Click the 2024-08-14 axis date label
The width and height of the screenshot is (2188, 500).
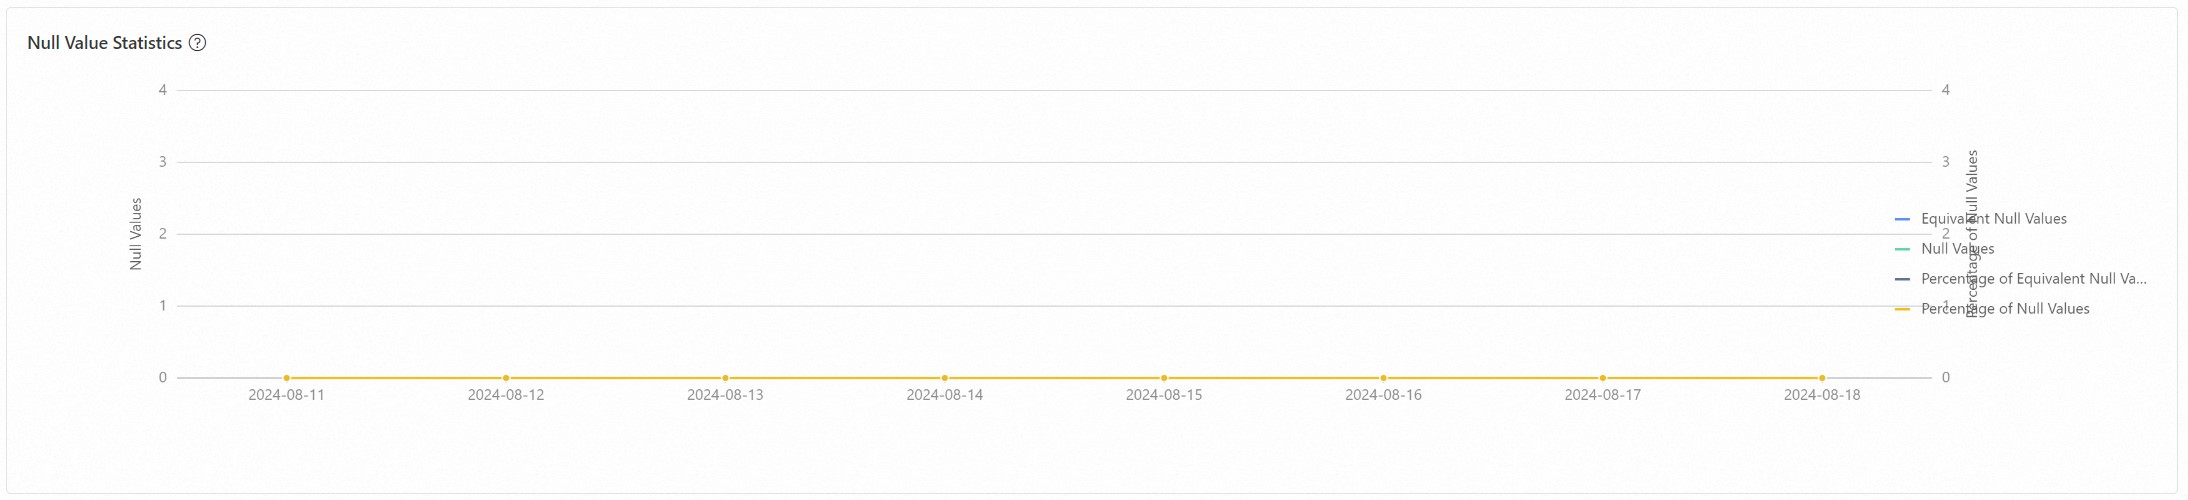pos(945,395)
